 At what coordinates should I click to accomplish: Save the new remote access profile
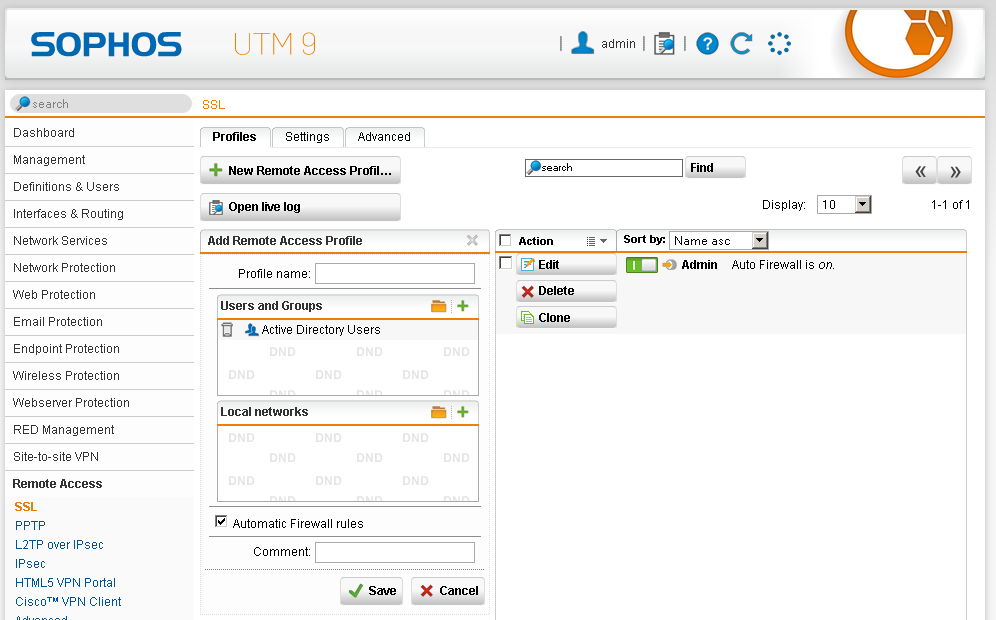point(372,591)
